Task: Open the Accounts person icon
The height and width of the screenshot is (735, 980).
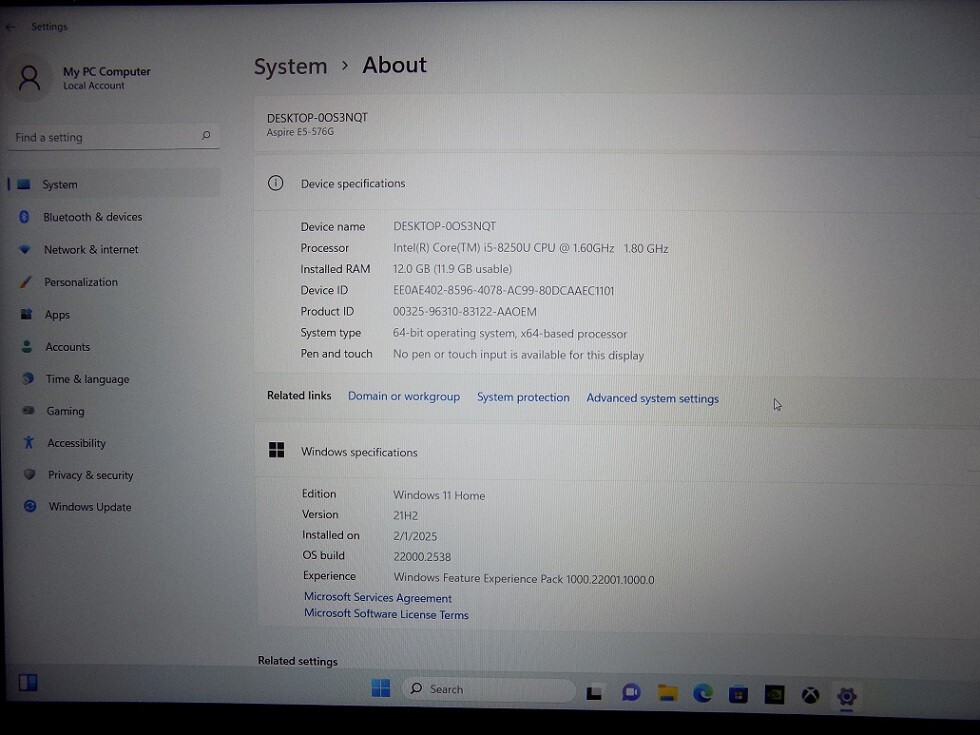Action: [x=27, y=346]
